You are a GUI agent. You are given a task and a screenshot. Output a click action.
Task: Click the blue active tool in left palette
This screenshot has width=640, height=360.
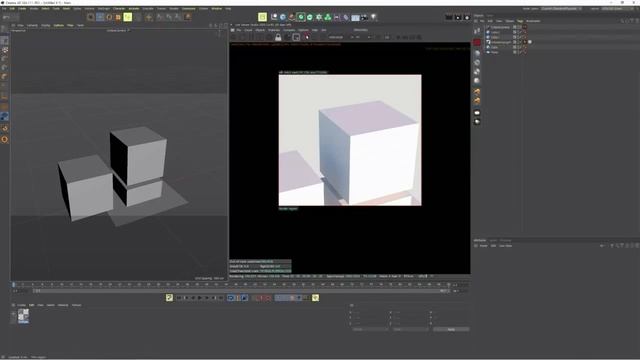4,116
